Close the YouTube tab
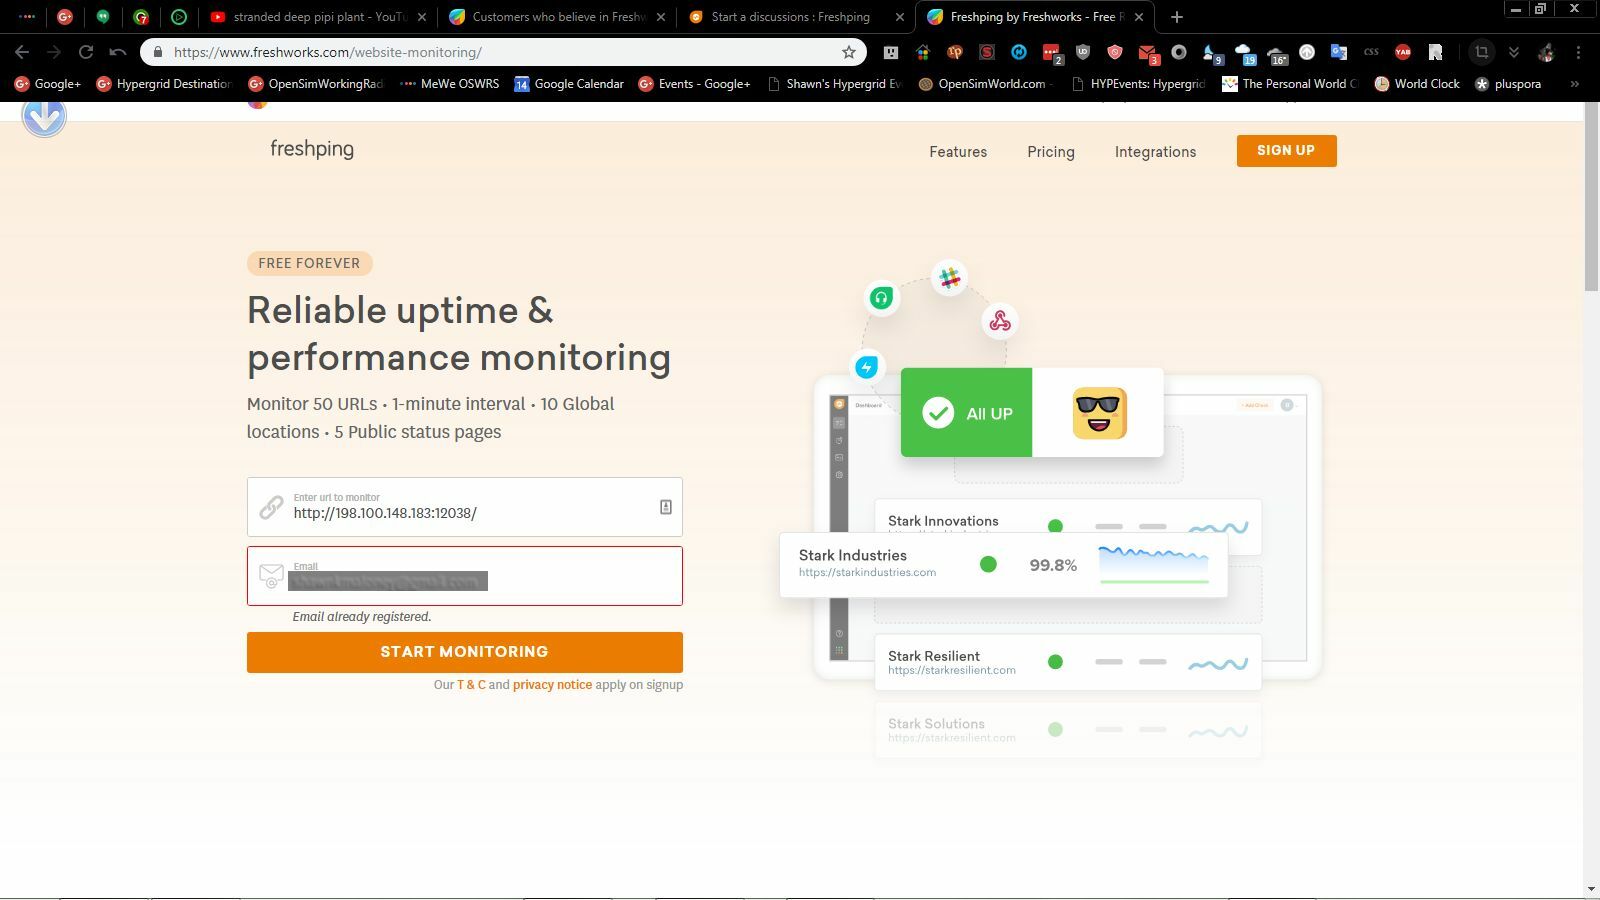The image size is (1600, 900). [x=421, y=17]
